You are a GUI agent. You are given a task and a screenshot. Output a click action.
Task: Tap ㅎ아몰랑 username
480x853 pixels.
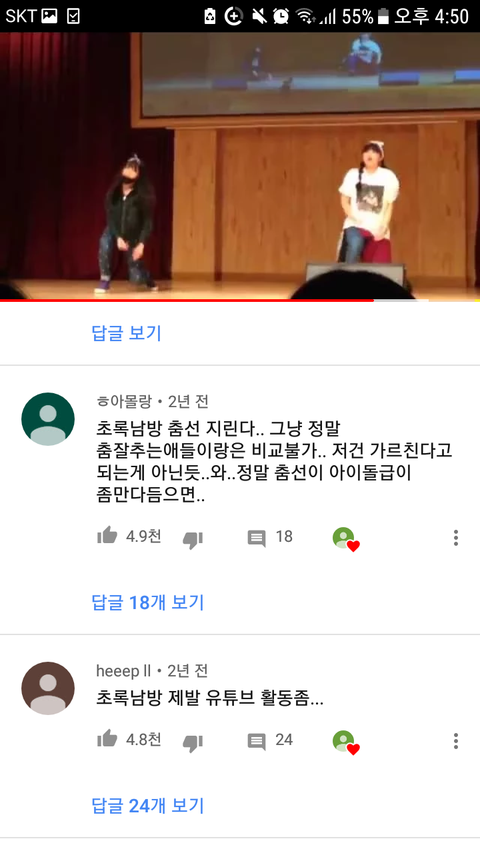click(x=124, y=401)
